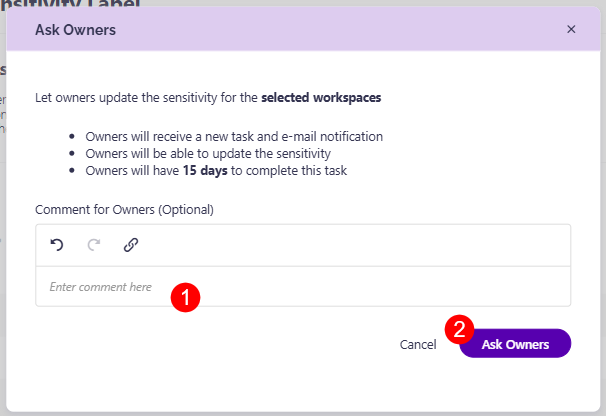Click the redo arrow icon

pos(94,244)
